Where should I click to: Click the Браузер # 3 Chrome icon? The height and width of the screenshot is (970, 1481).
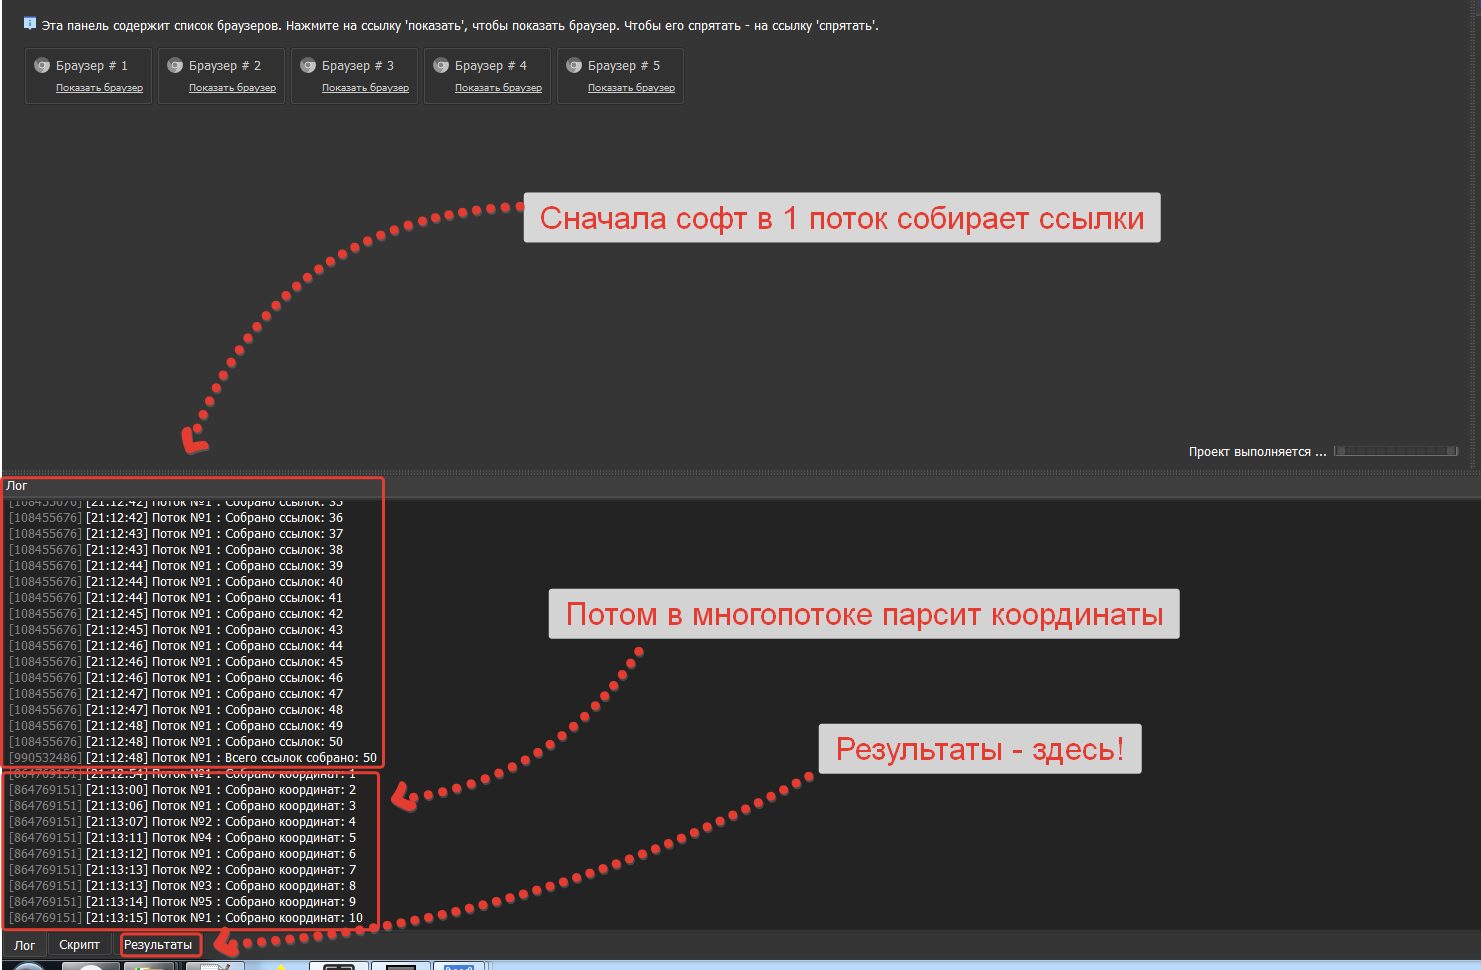(308, 66)
